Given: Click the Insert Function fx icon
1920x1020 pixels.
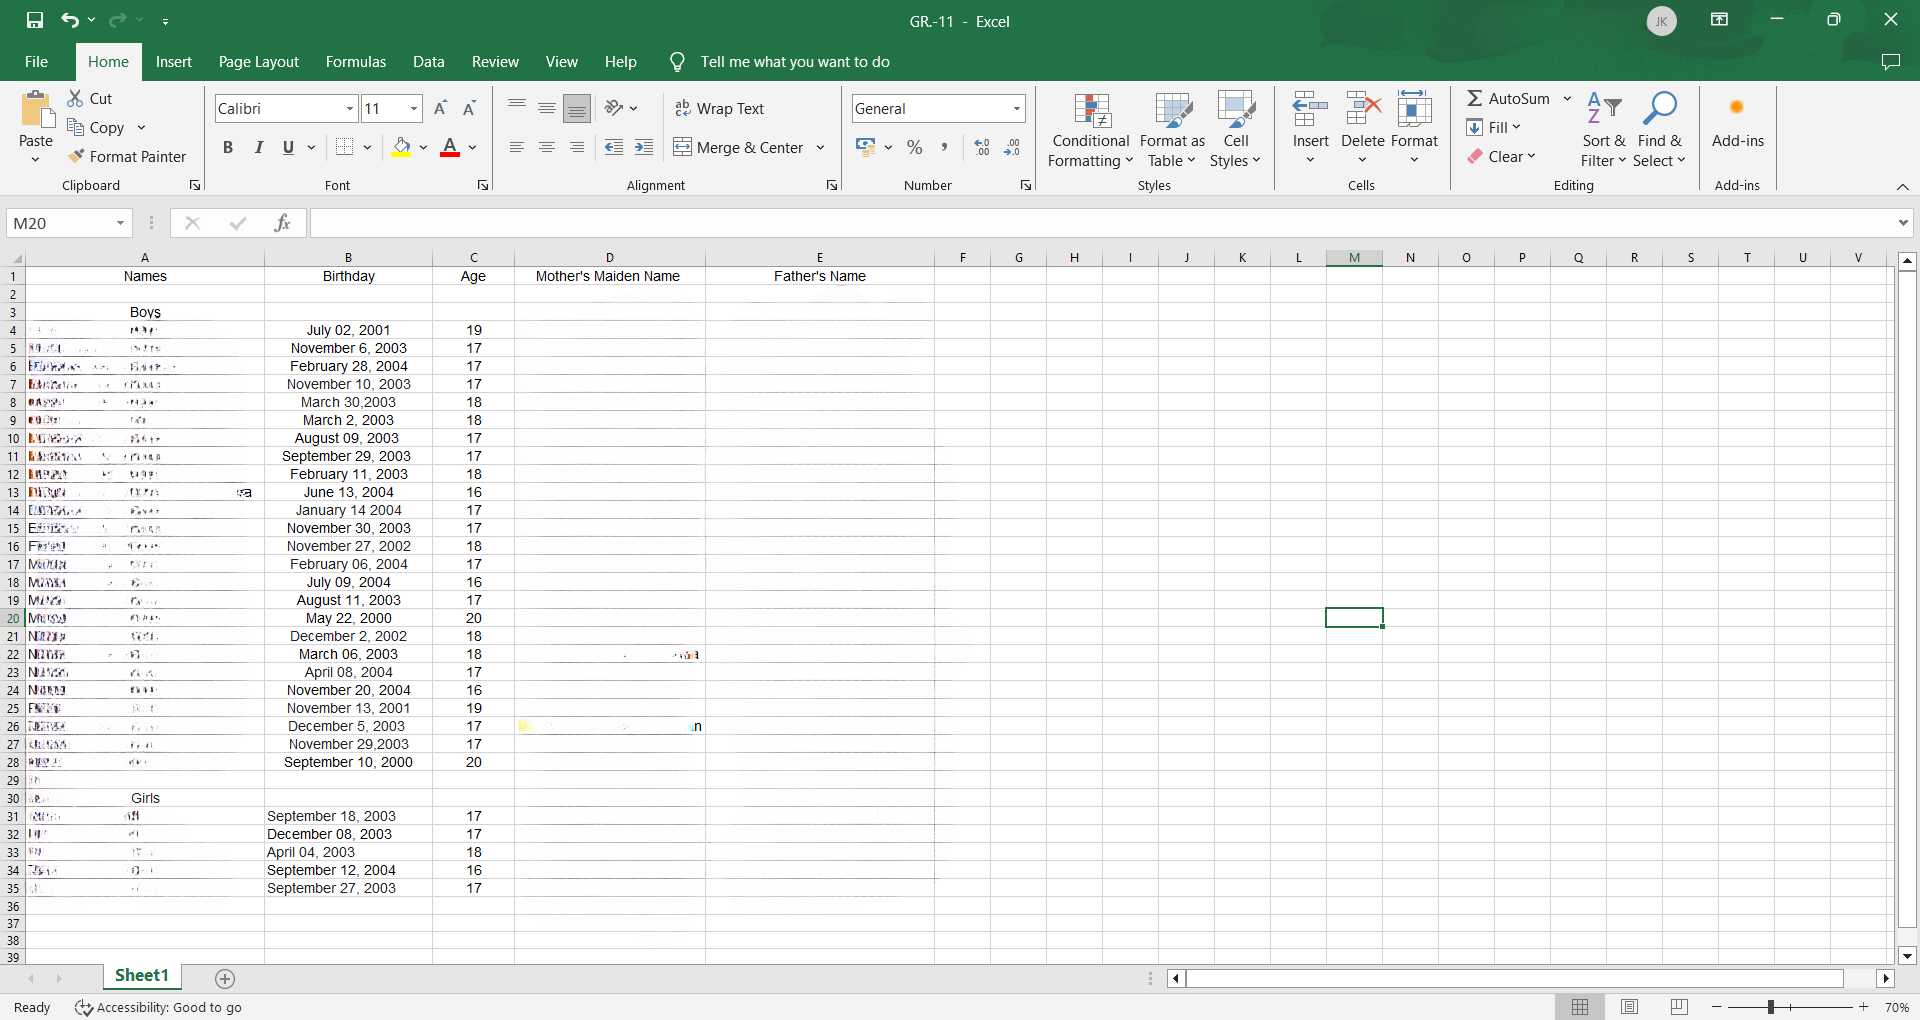Looking at the screenshot, I should (283, 223).
